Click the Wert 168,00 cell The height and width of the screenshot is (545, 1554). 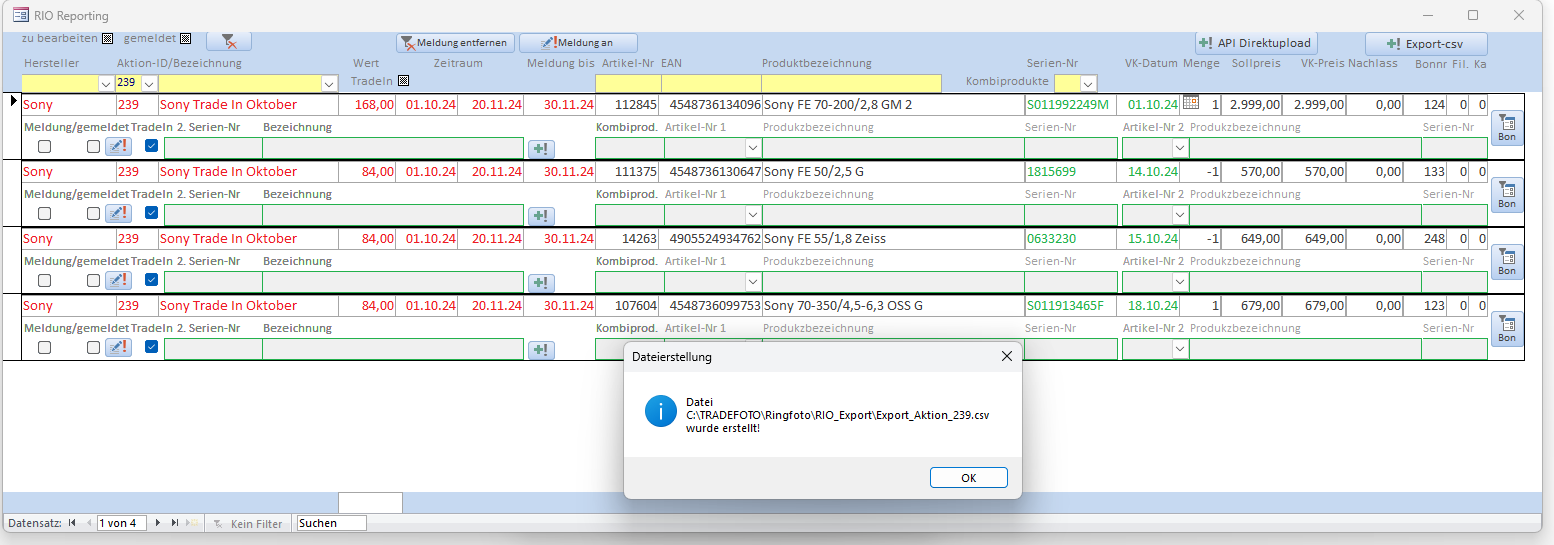(x=366, y=104)
